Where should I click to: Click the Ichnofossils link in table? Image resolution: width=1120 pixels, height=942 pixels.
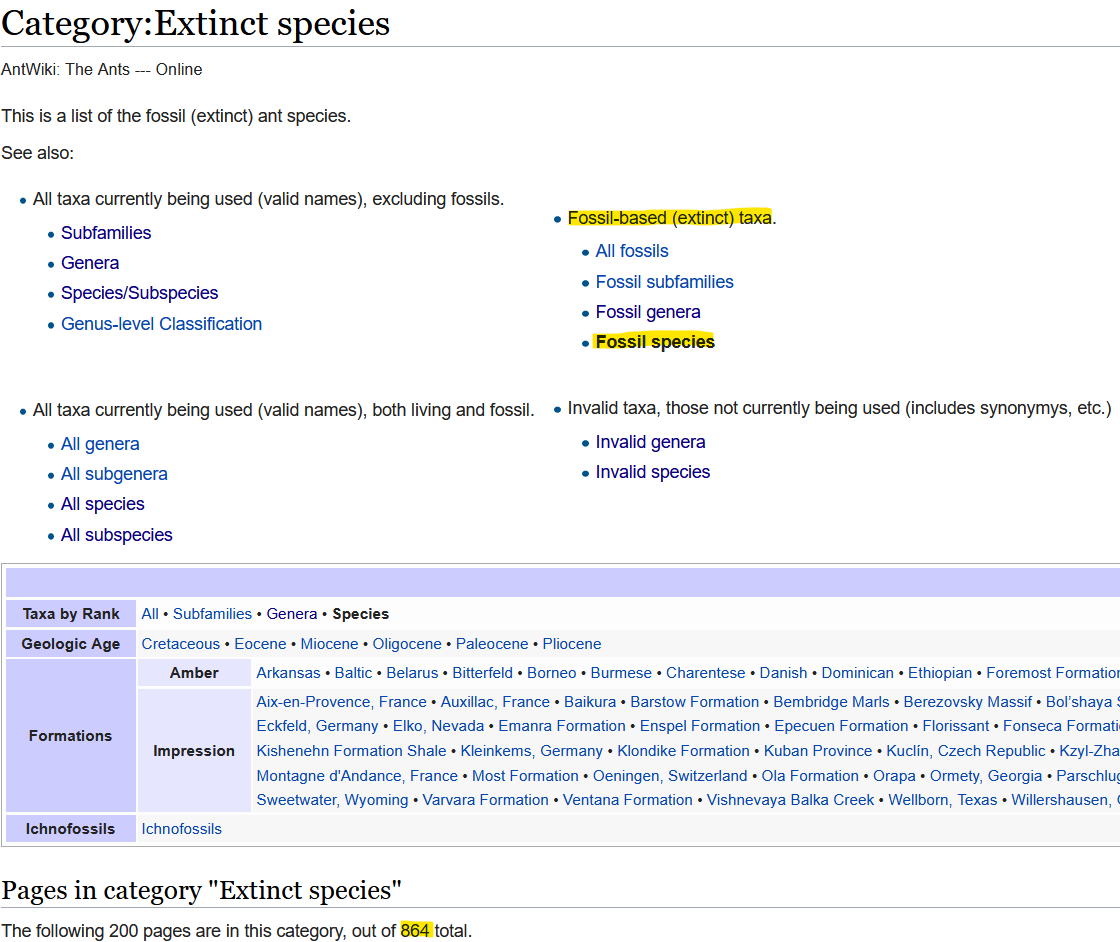[181, 829]
